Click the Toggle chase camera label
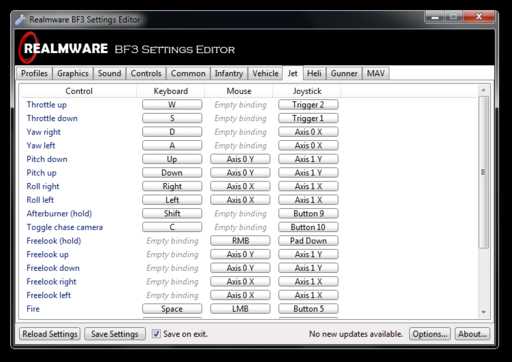 65,227
